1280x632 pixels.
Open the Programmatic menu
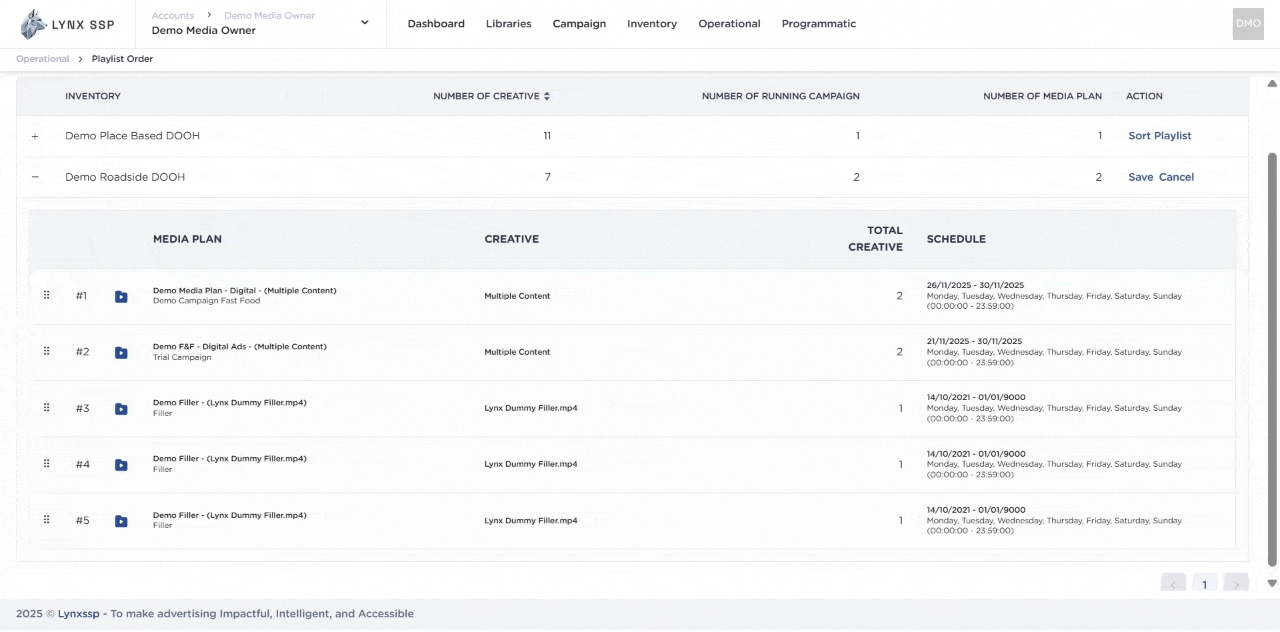click(x=819, y=24)
